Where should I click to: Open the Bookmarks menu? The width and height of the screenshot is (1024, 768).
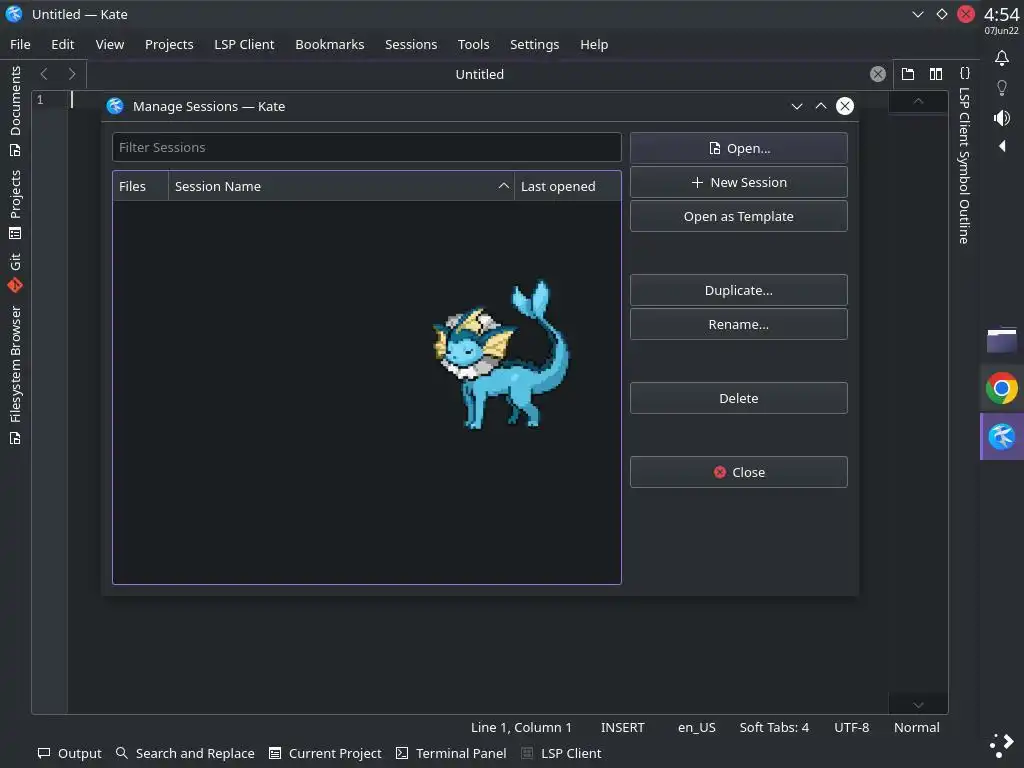(x=330, y=44)
